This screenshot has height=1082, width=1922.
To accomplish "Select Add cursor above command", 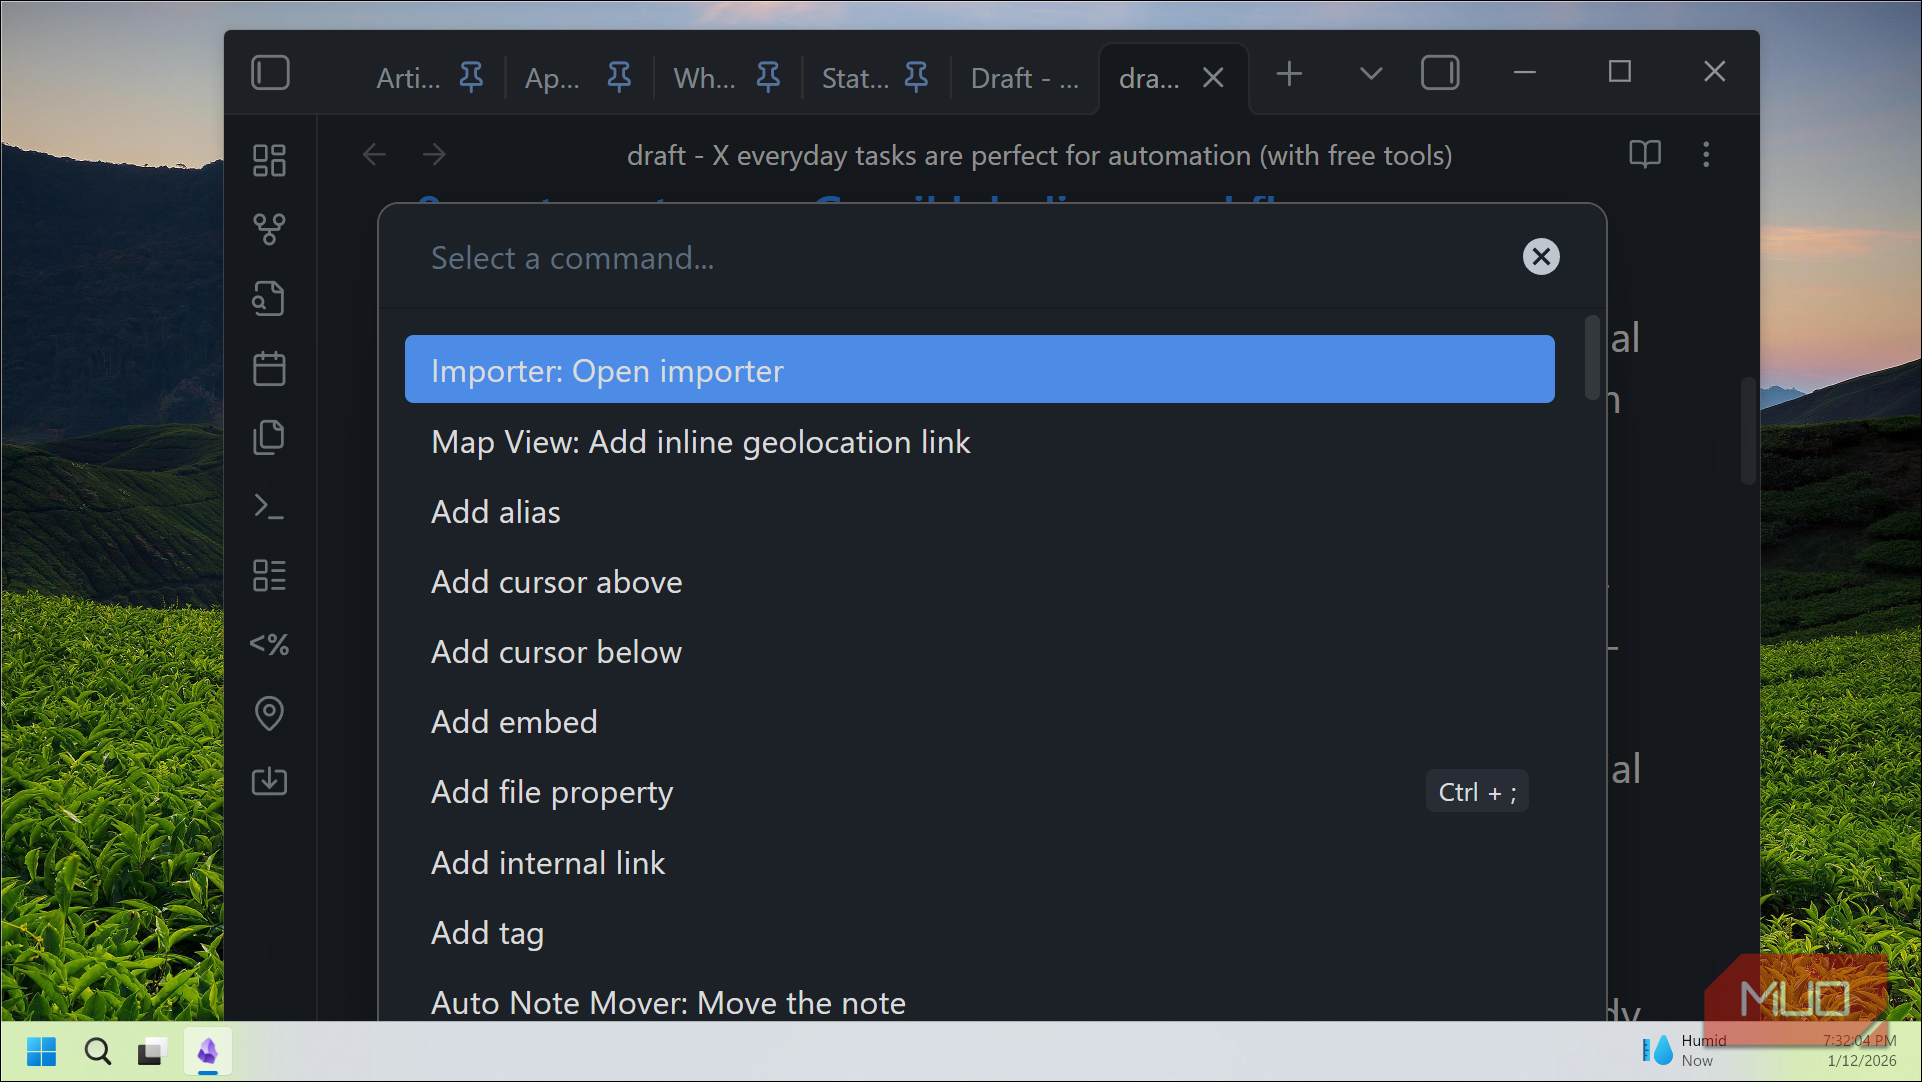I will click(x=979, y=582).
